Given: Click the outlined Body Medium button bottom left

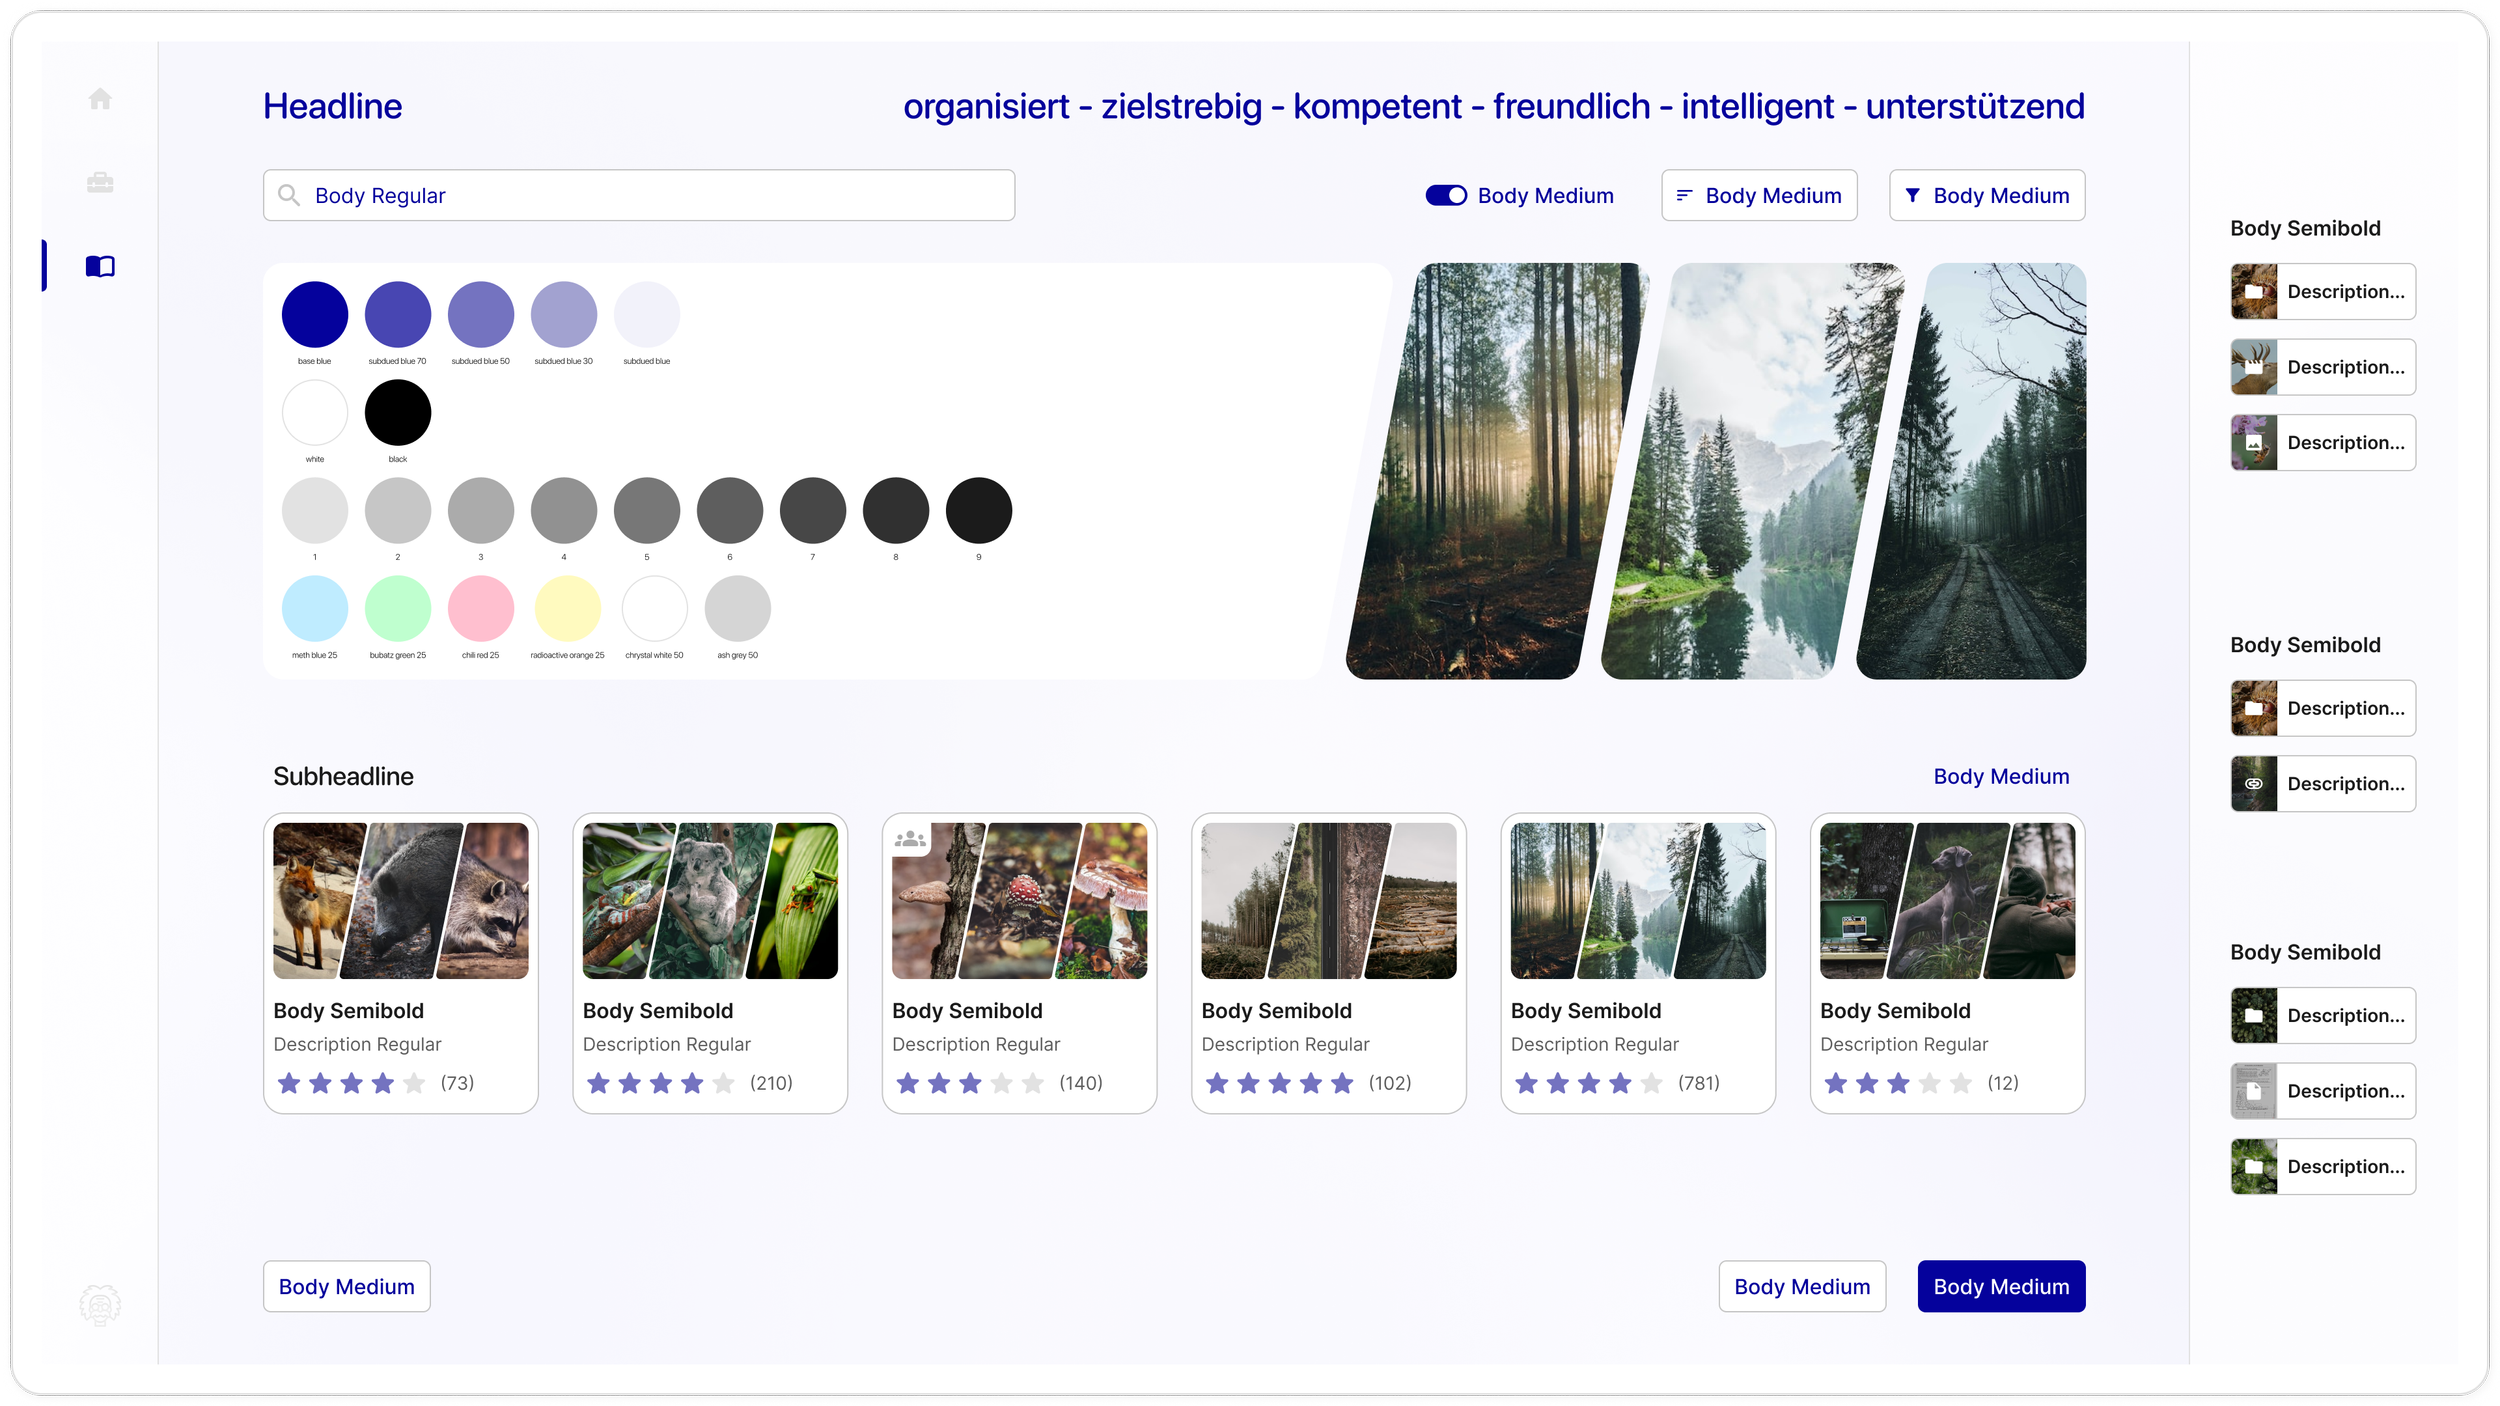Looking at the screenshot, I should tap(346, 1286).
